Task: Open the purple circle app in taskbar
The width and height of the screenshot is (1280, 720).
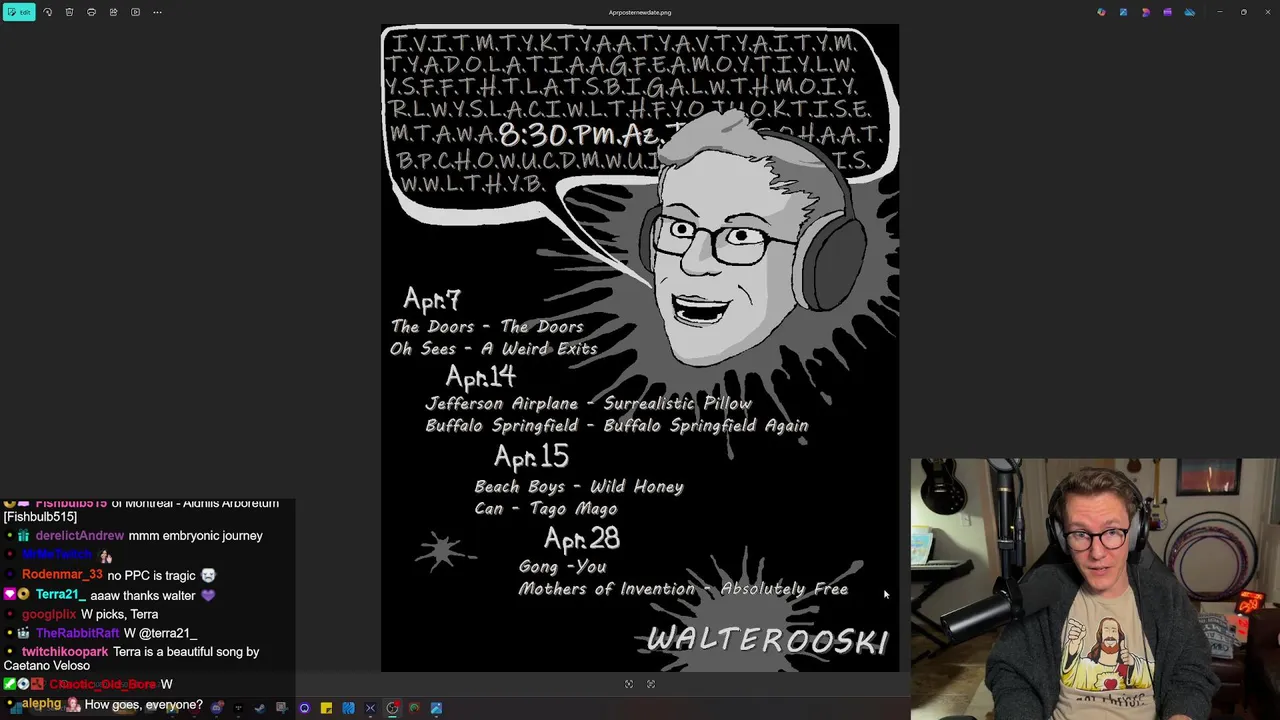Action: pyautogui.click(x=304, y=708)
